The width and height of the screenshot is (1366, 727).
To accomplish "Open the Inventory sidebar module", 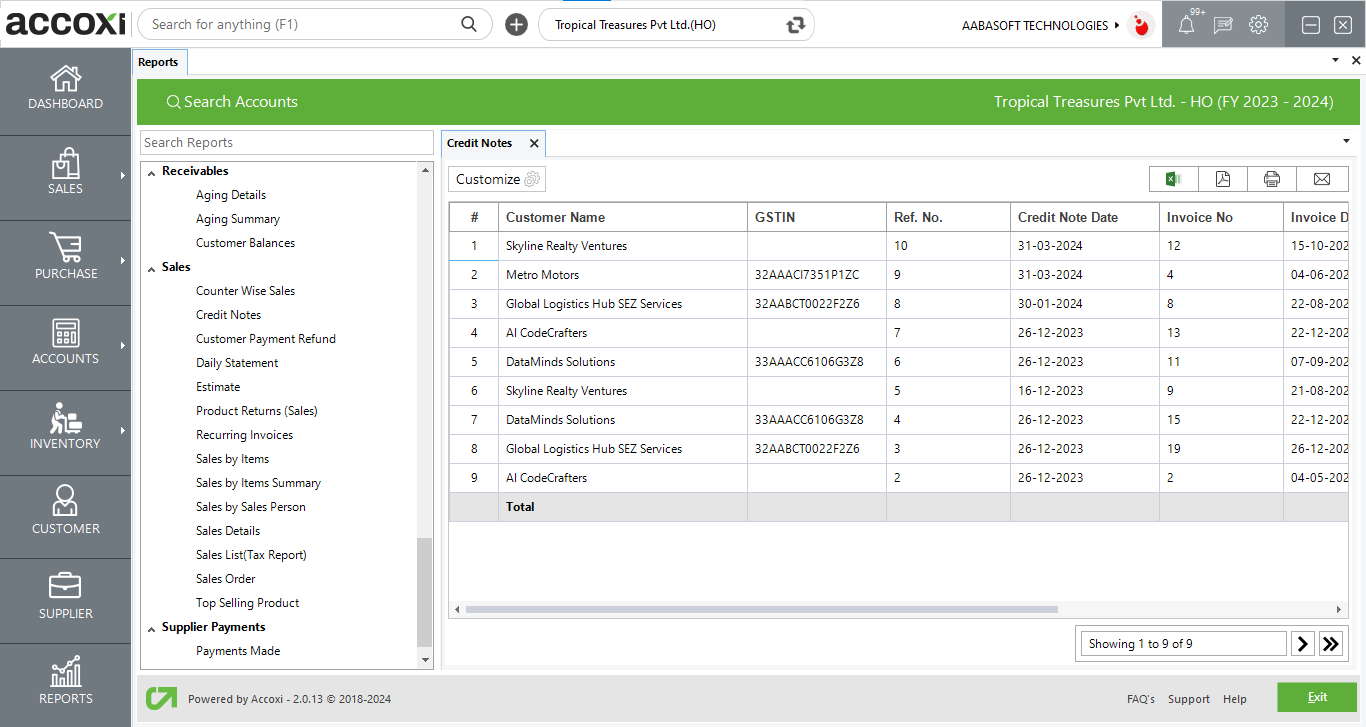I will click(65, 428).
